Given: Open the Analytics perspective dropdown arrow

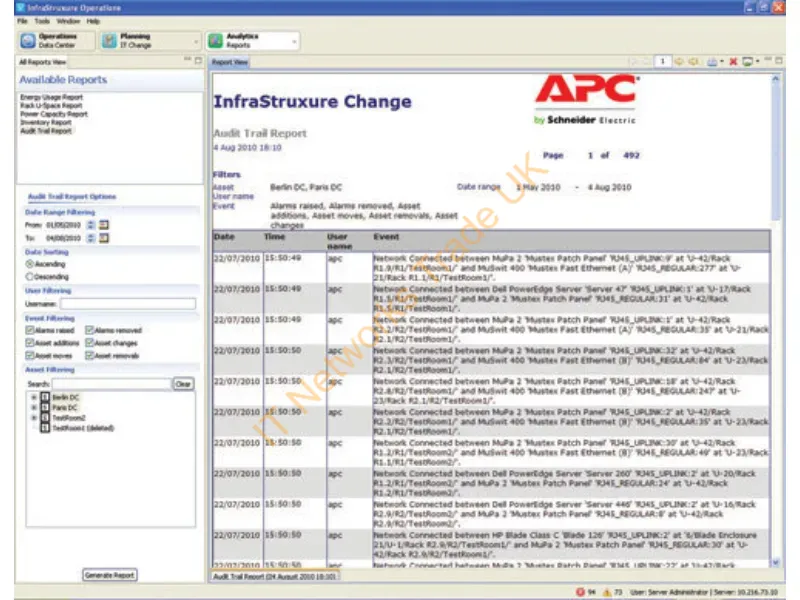Looking at the screenshot, I should click(x=294, y=41).
